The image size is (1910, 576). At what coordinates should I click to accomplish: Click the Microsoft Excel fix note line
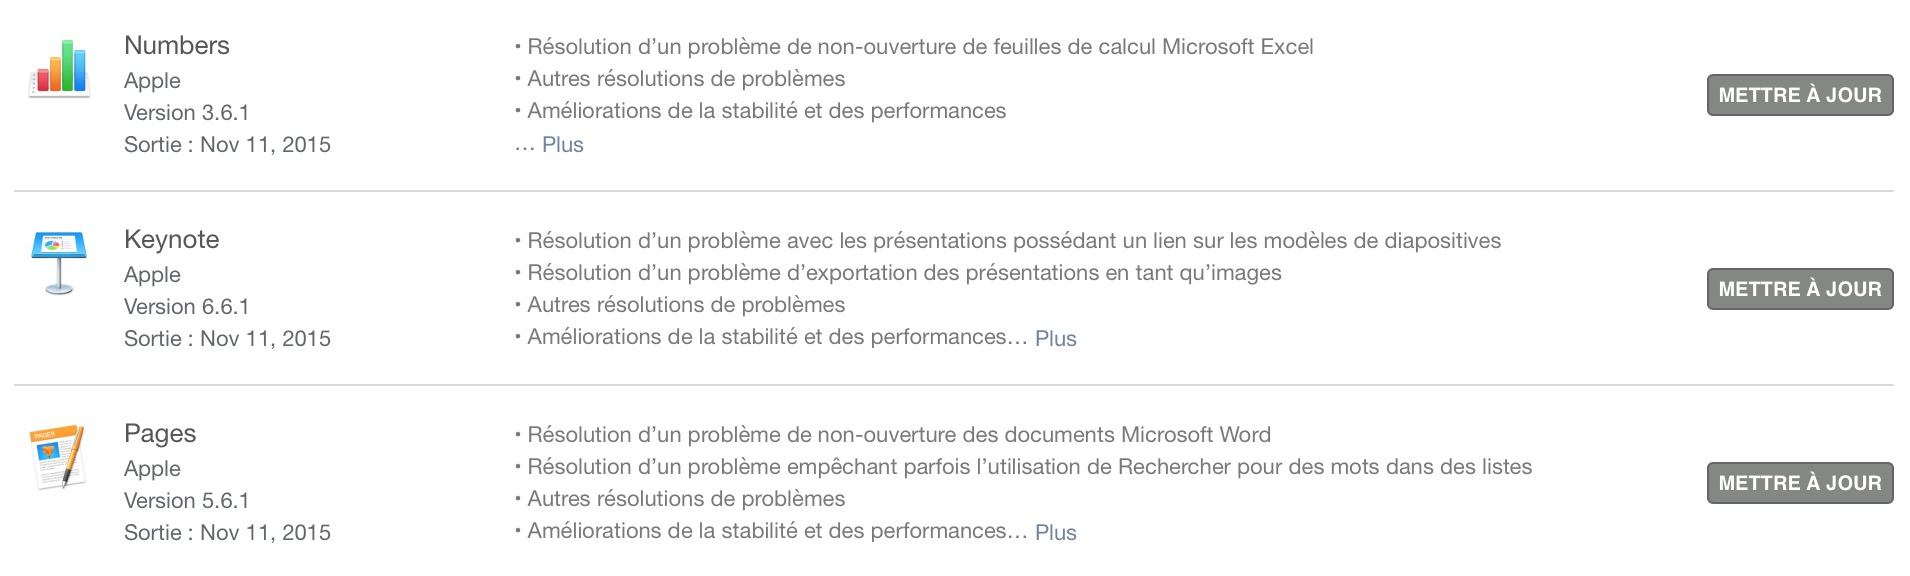[x=914, y=47]
